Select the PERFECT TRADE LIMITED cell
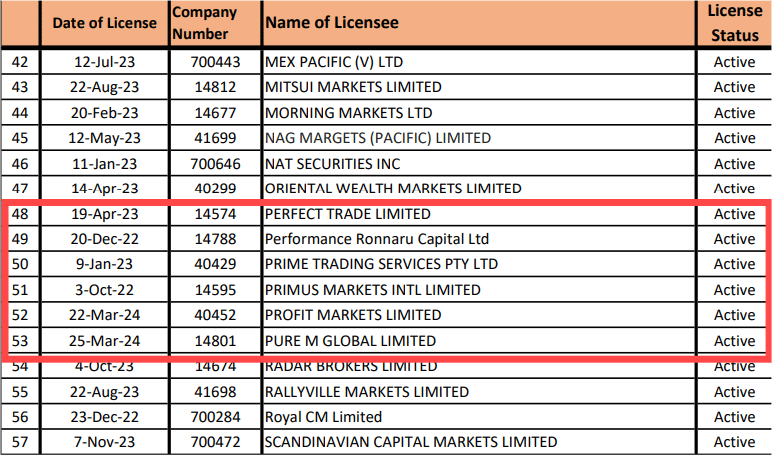 click(348, 214)
